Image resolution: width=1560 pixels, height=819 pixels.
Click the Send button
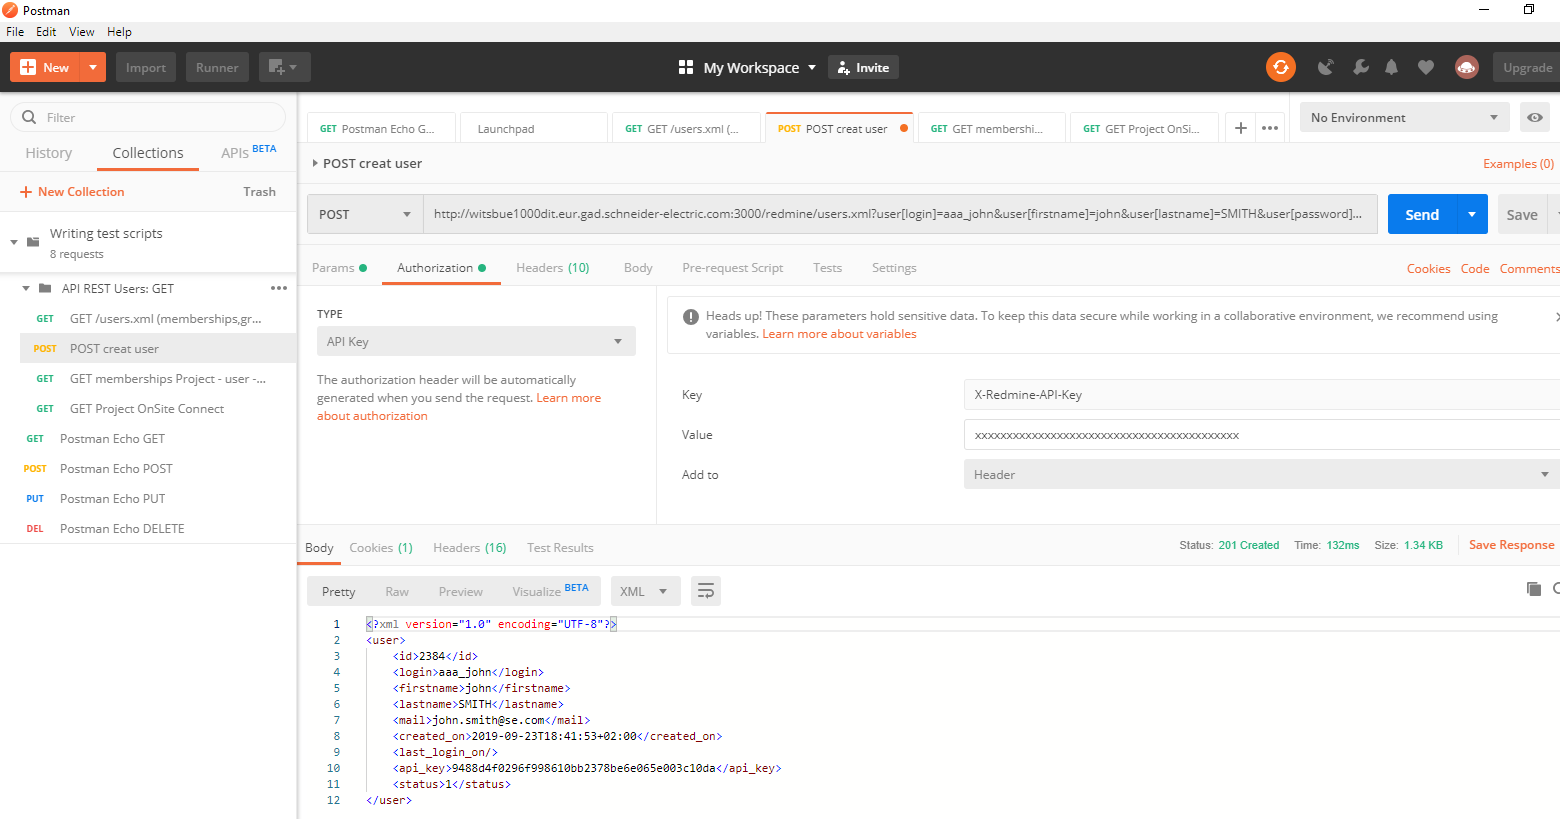[1422, 214]
